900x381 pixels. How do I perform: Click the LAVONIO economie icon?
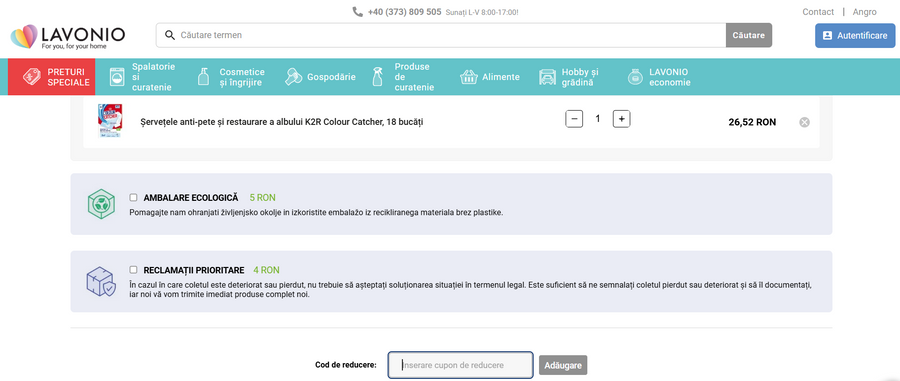tap(635, 77)
